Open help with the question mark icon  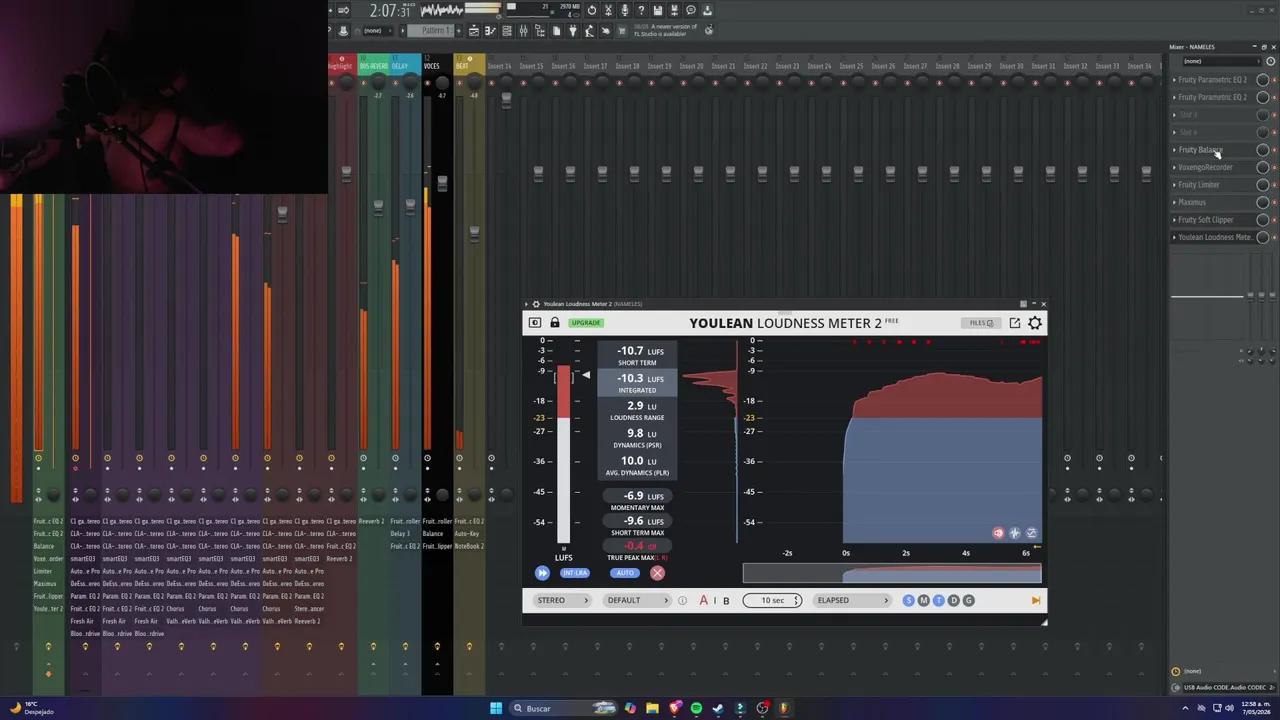click(641, 11)
